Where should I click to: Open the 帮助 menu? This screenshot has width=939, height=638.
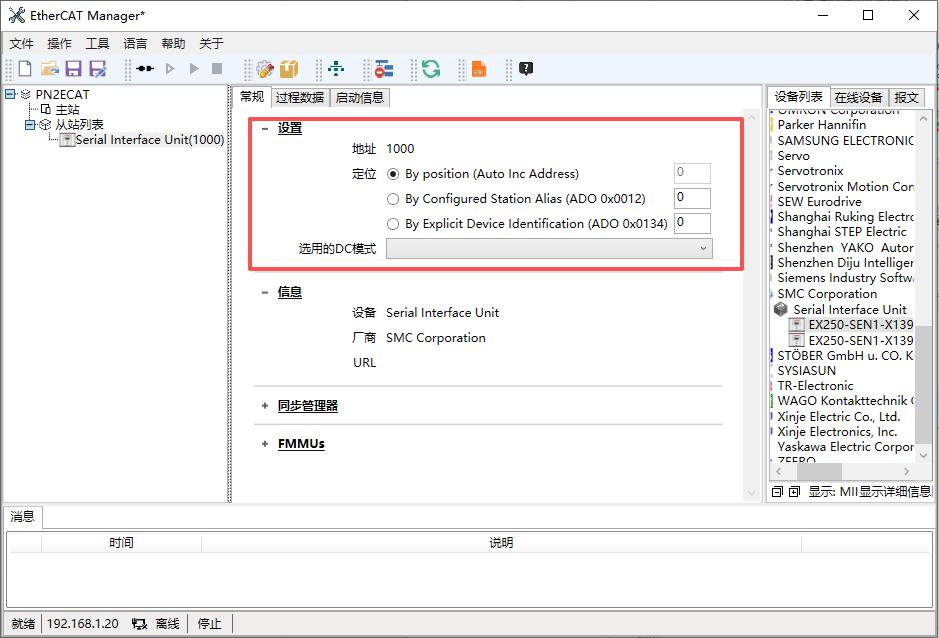[173, 44]
